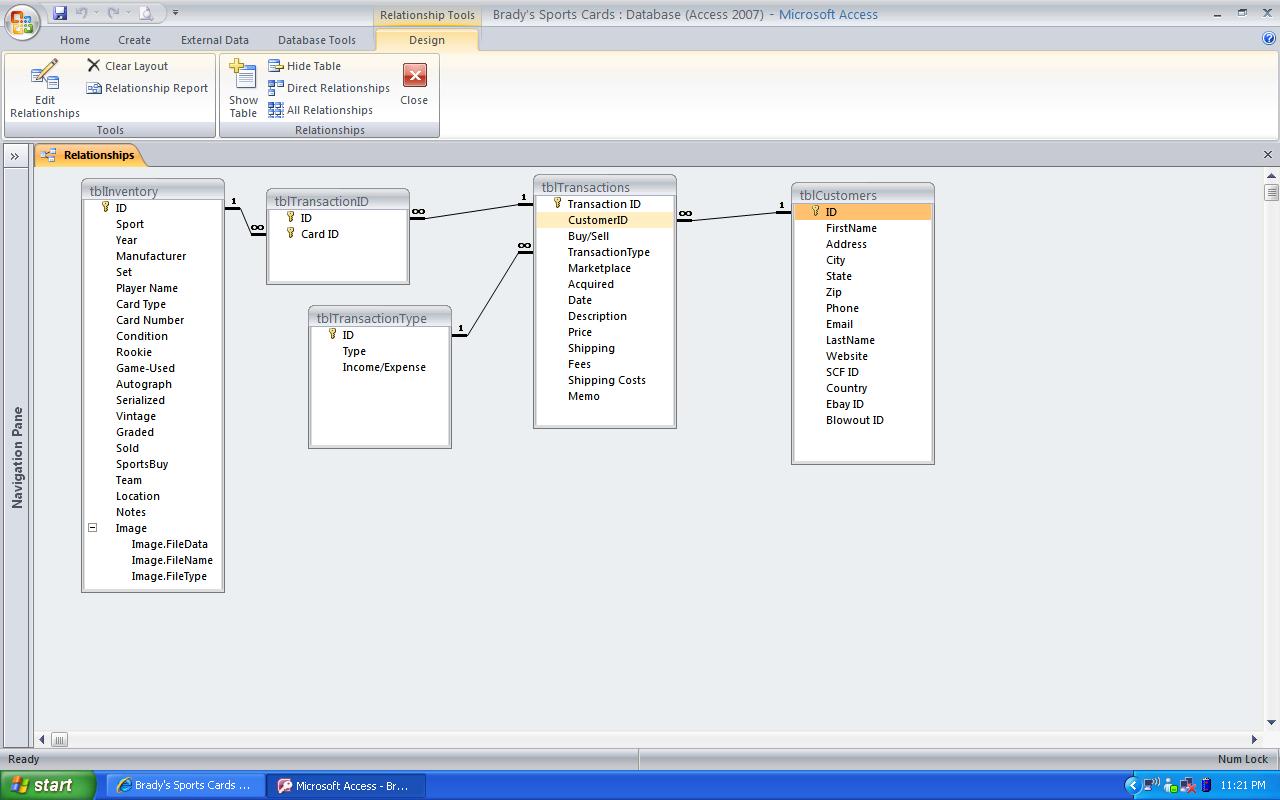Select the CustomerID field in tblTransactions

pyautogui.click(x=605, y=220)
